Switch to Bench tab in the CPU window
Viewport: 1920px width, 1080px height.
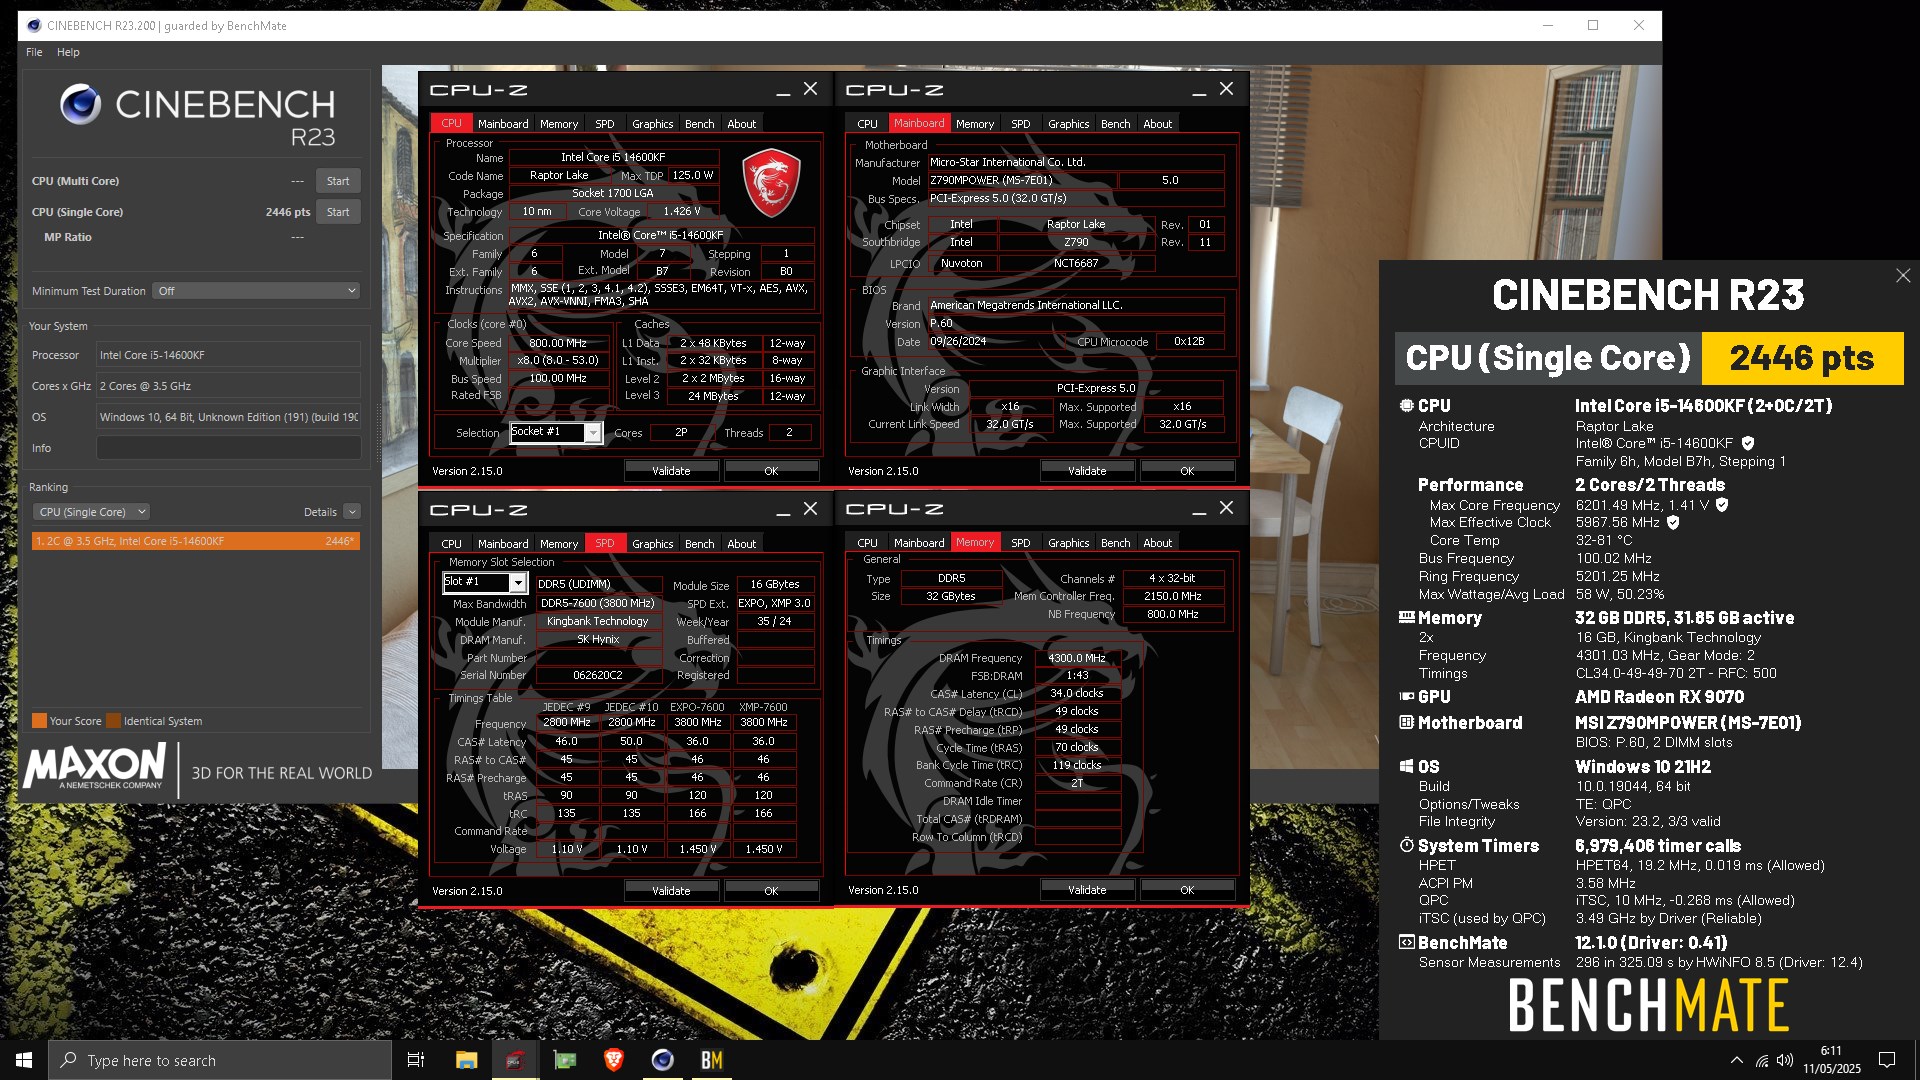[699, 124]
